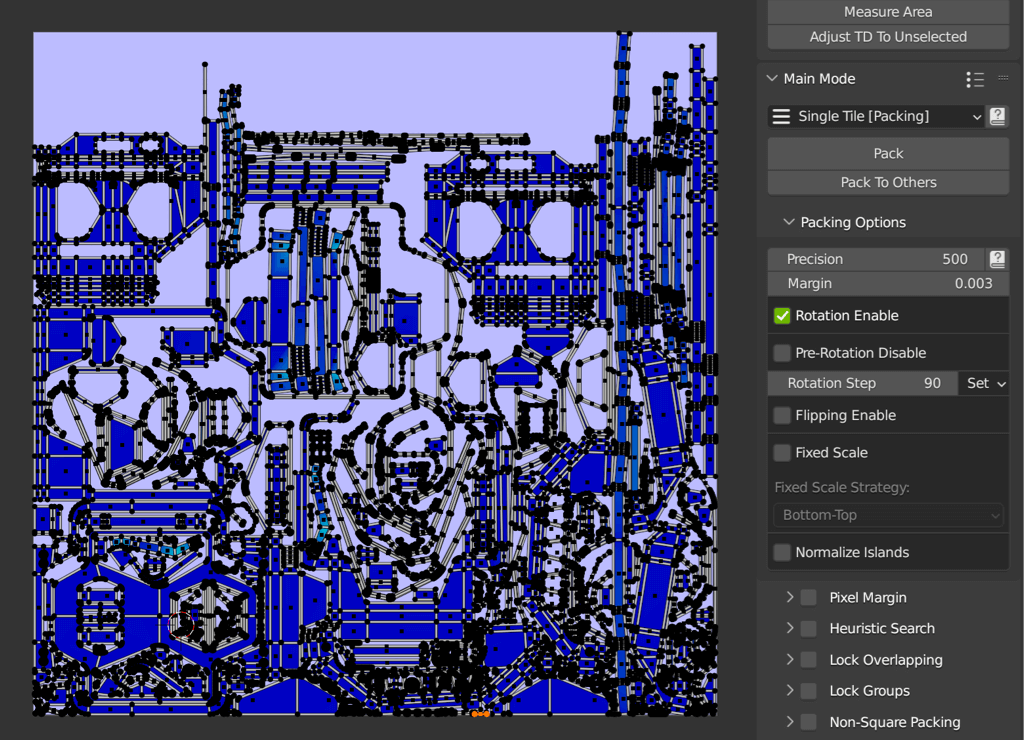Click the mode menu icon beside Single Tile
The height and width of the screenshot is (740, 1024).
coord(781,117)
